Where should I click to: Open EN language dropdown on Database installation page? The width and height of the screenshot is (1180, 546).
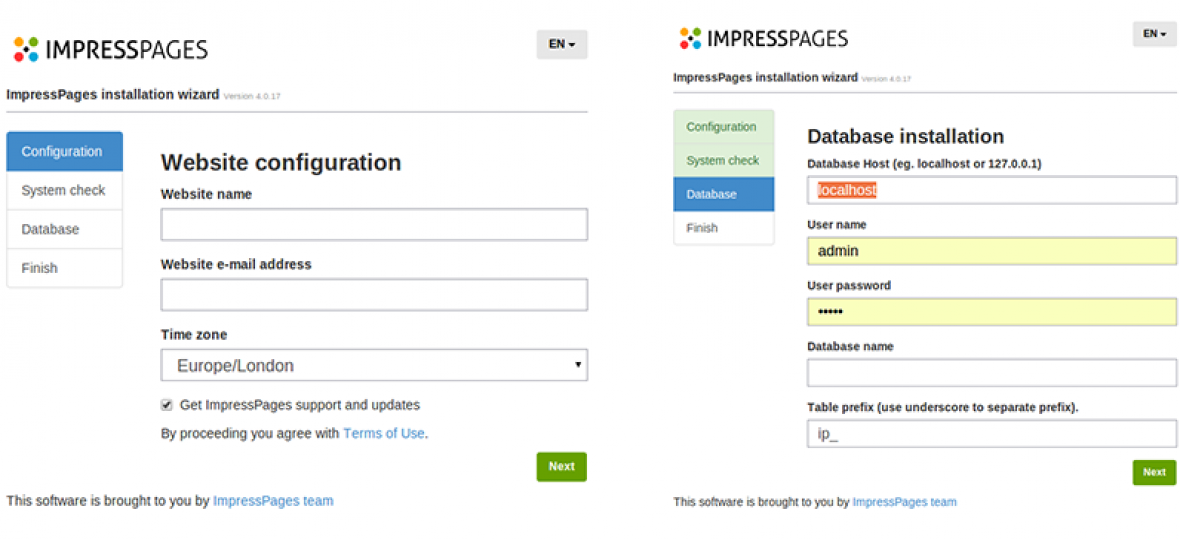[1154, 34]
